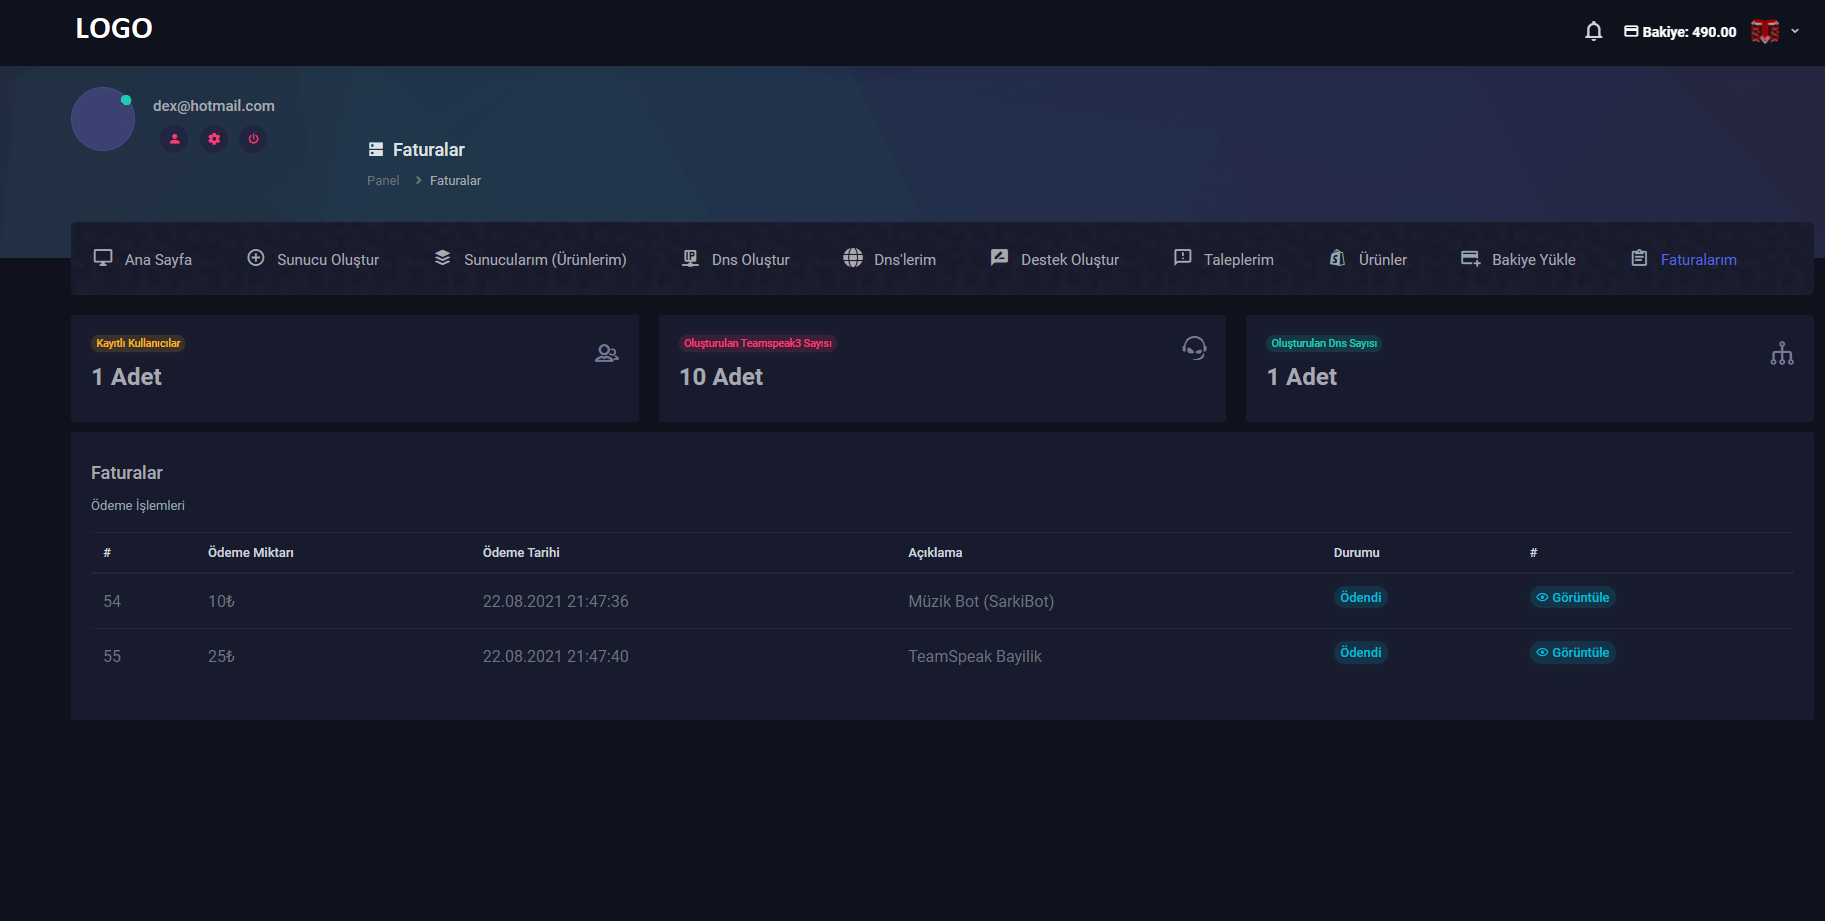The height and width of the screenshot is (921, 1825).
Task: Open Sunucu Oluştur menu item
Action: [x=313, y=259]
